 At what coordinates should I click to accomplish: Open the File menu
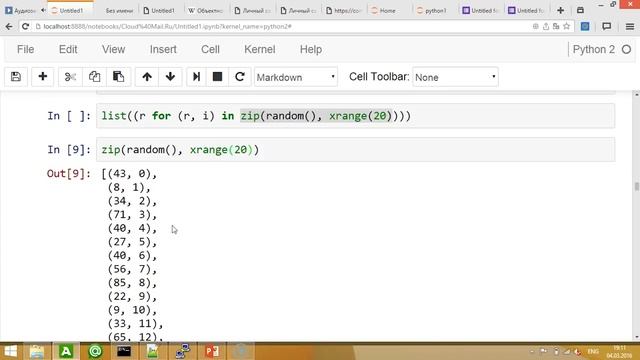point(25,49)
